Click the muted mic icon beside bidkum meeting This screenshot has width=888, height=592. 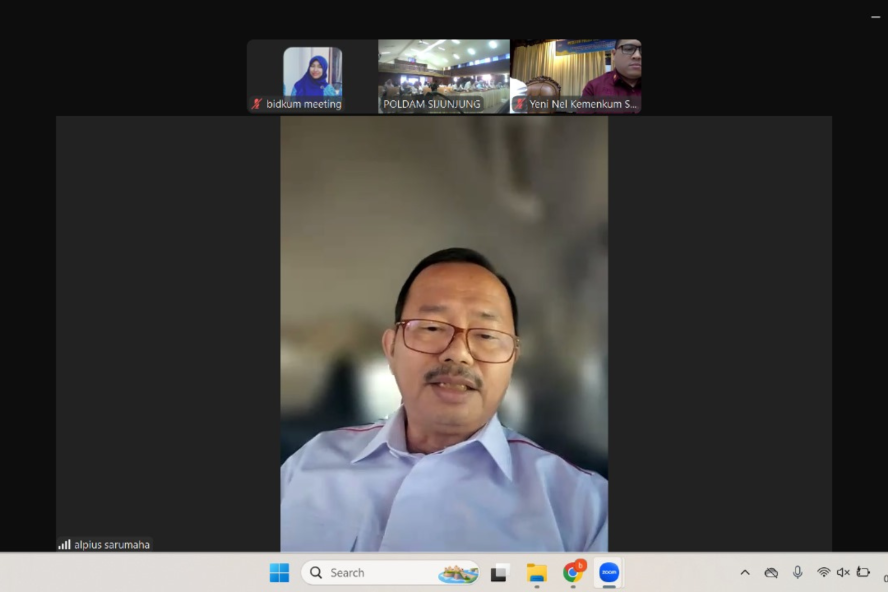[257, 104]
